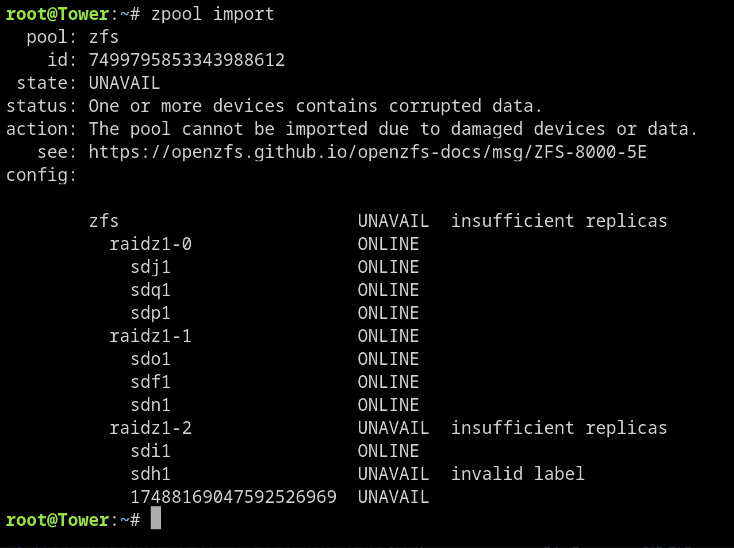Screen dimensions: 734x548
Task: Select the raidz1-1 vdev entry
Action: 150,336
